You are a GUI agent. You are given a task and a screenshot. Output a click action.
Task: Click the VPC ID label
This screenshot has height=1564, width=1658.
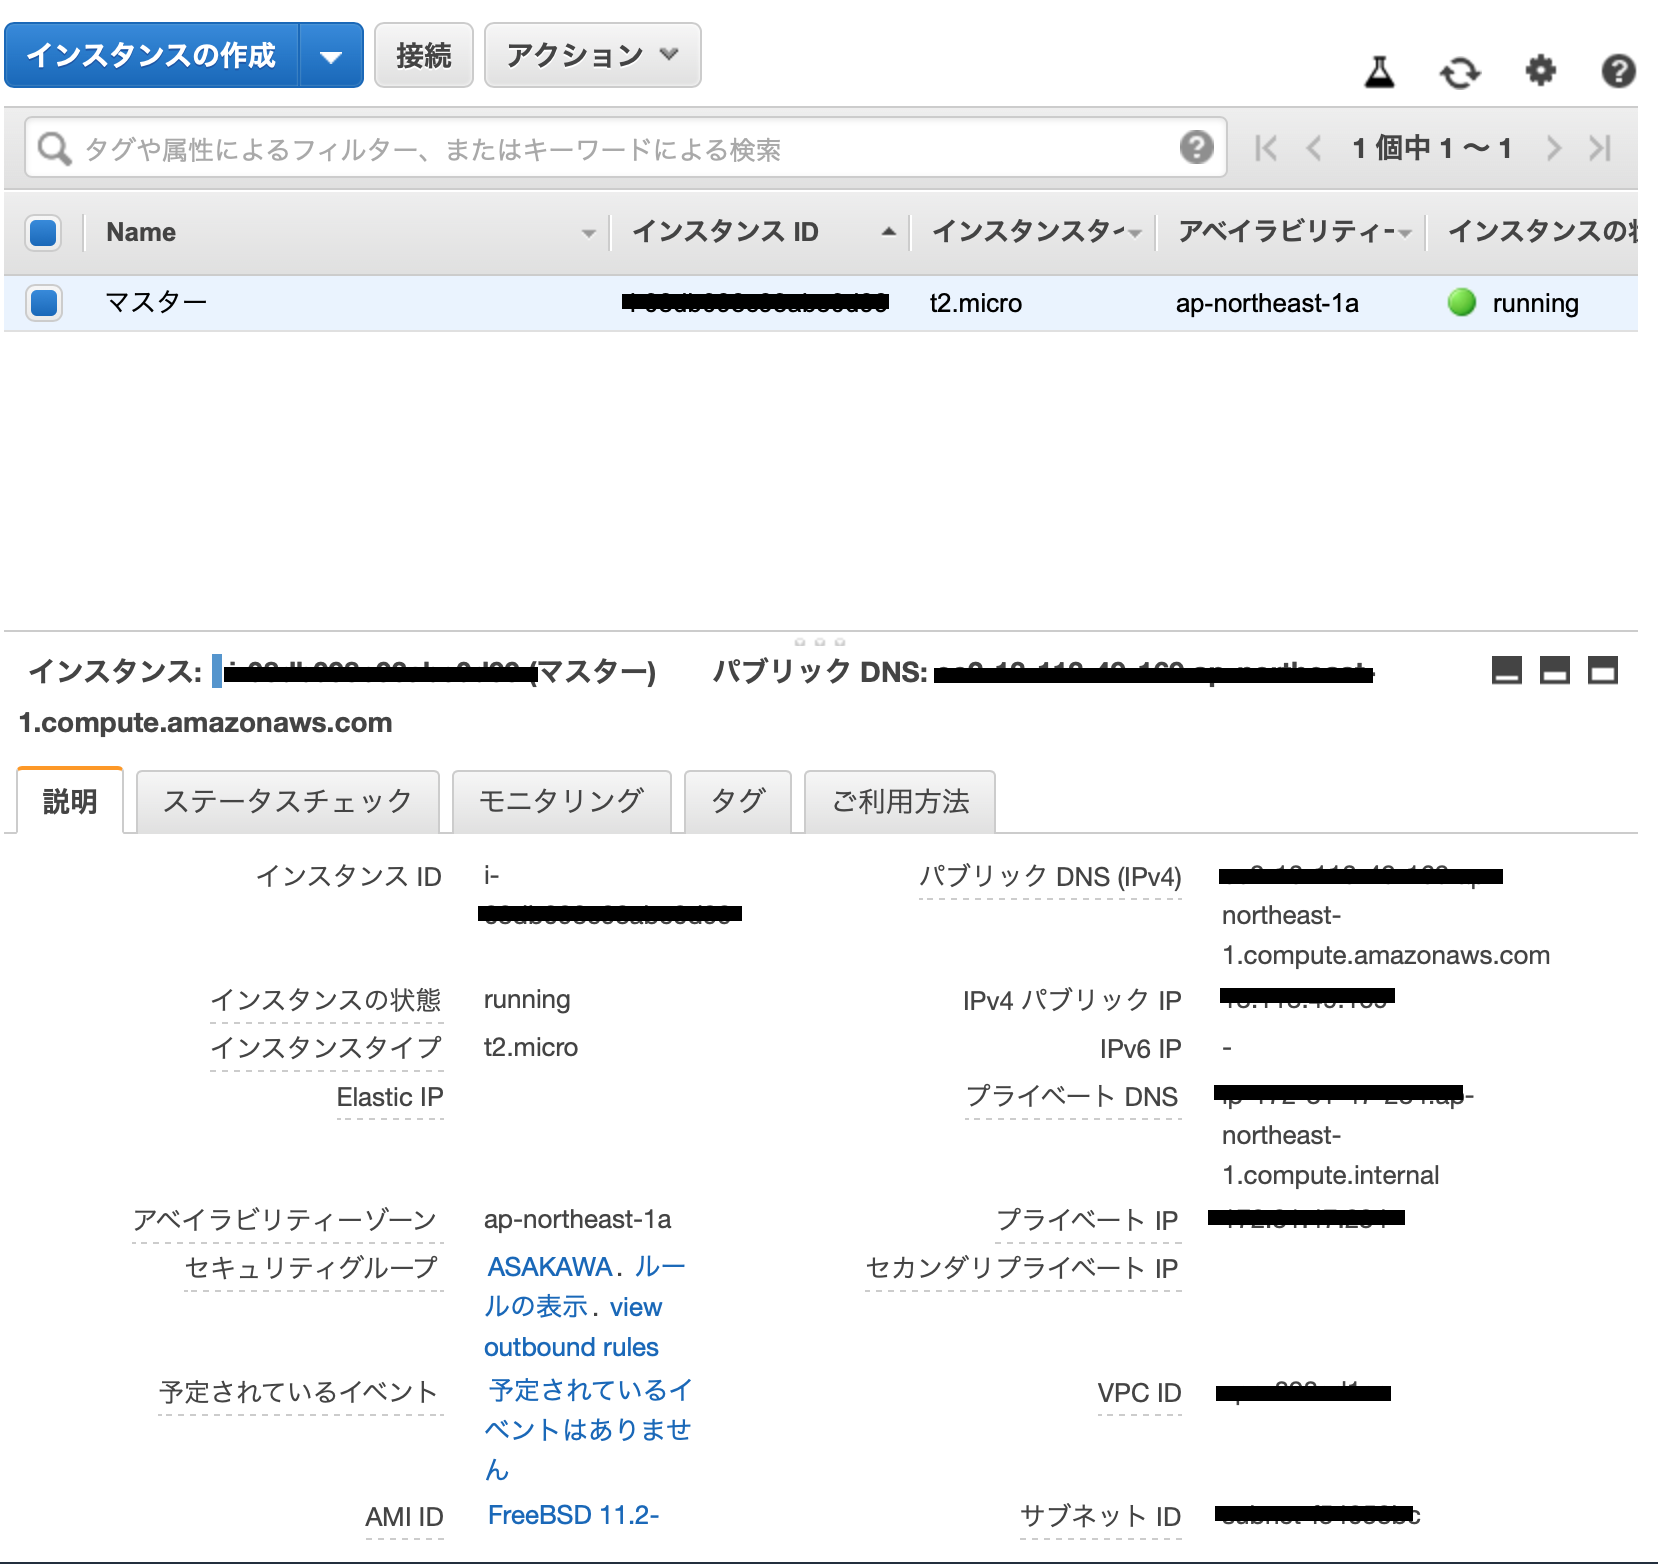coord(1139,1393)
